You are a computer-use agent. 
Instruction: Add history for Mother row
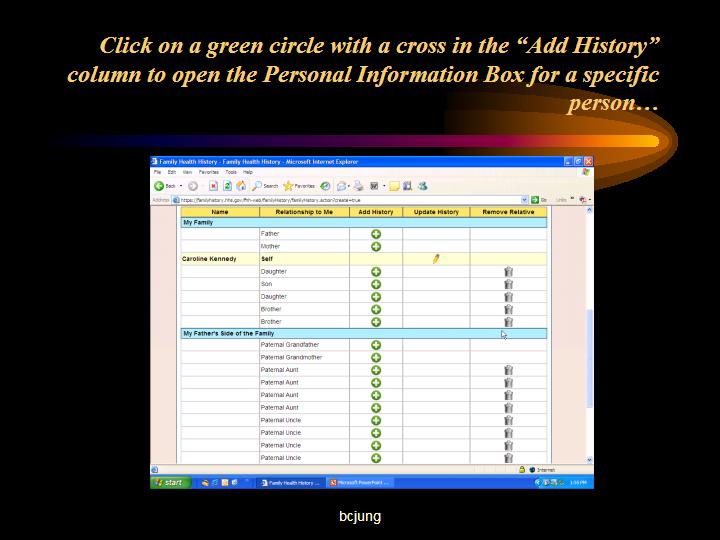(376, 246)
